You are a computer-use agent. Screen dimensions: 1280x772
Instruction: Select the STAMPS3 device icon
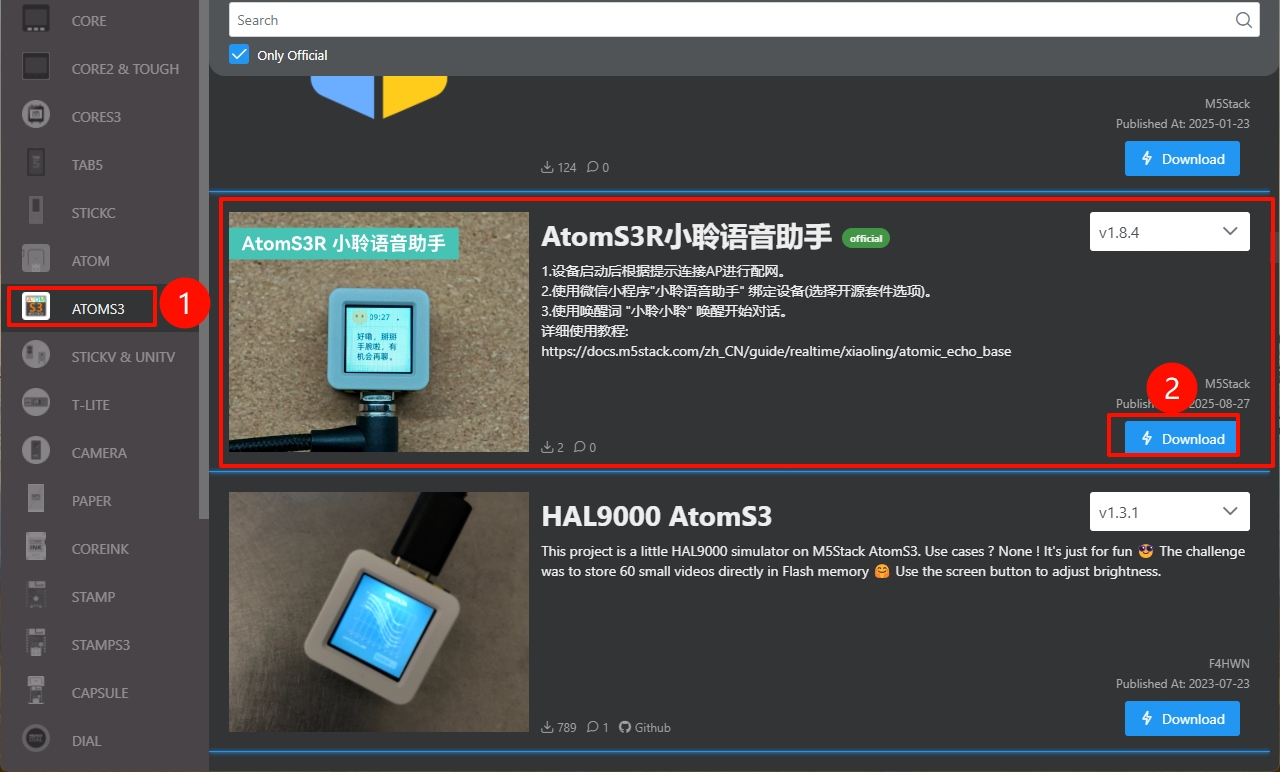[36, 644]
